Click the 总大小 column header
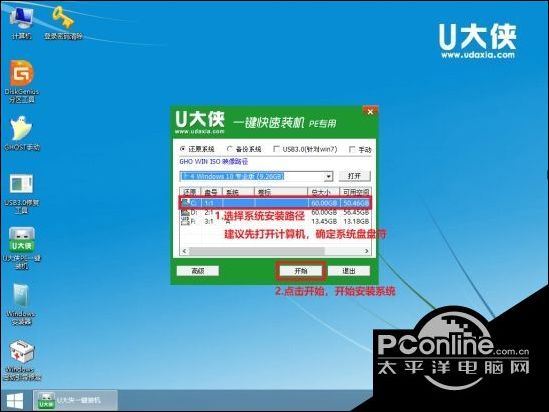The image size is (549, 412). (323, 192)
